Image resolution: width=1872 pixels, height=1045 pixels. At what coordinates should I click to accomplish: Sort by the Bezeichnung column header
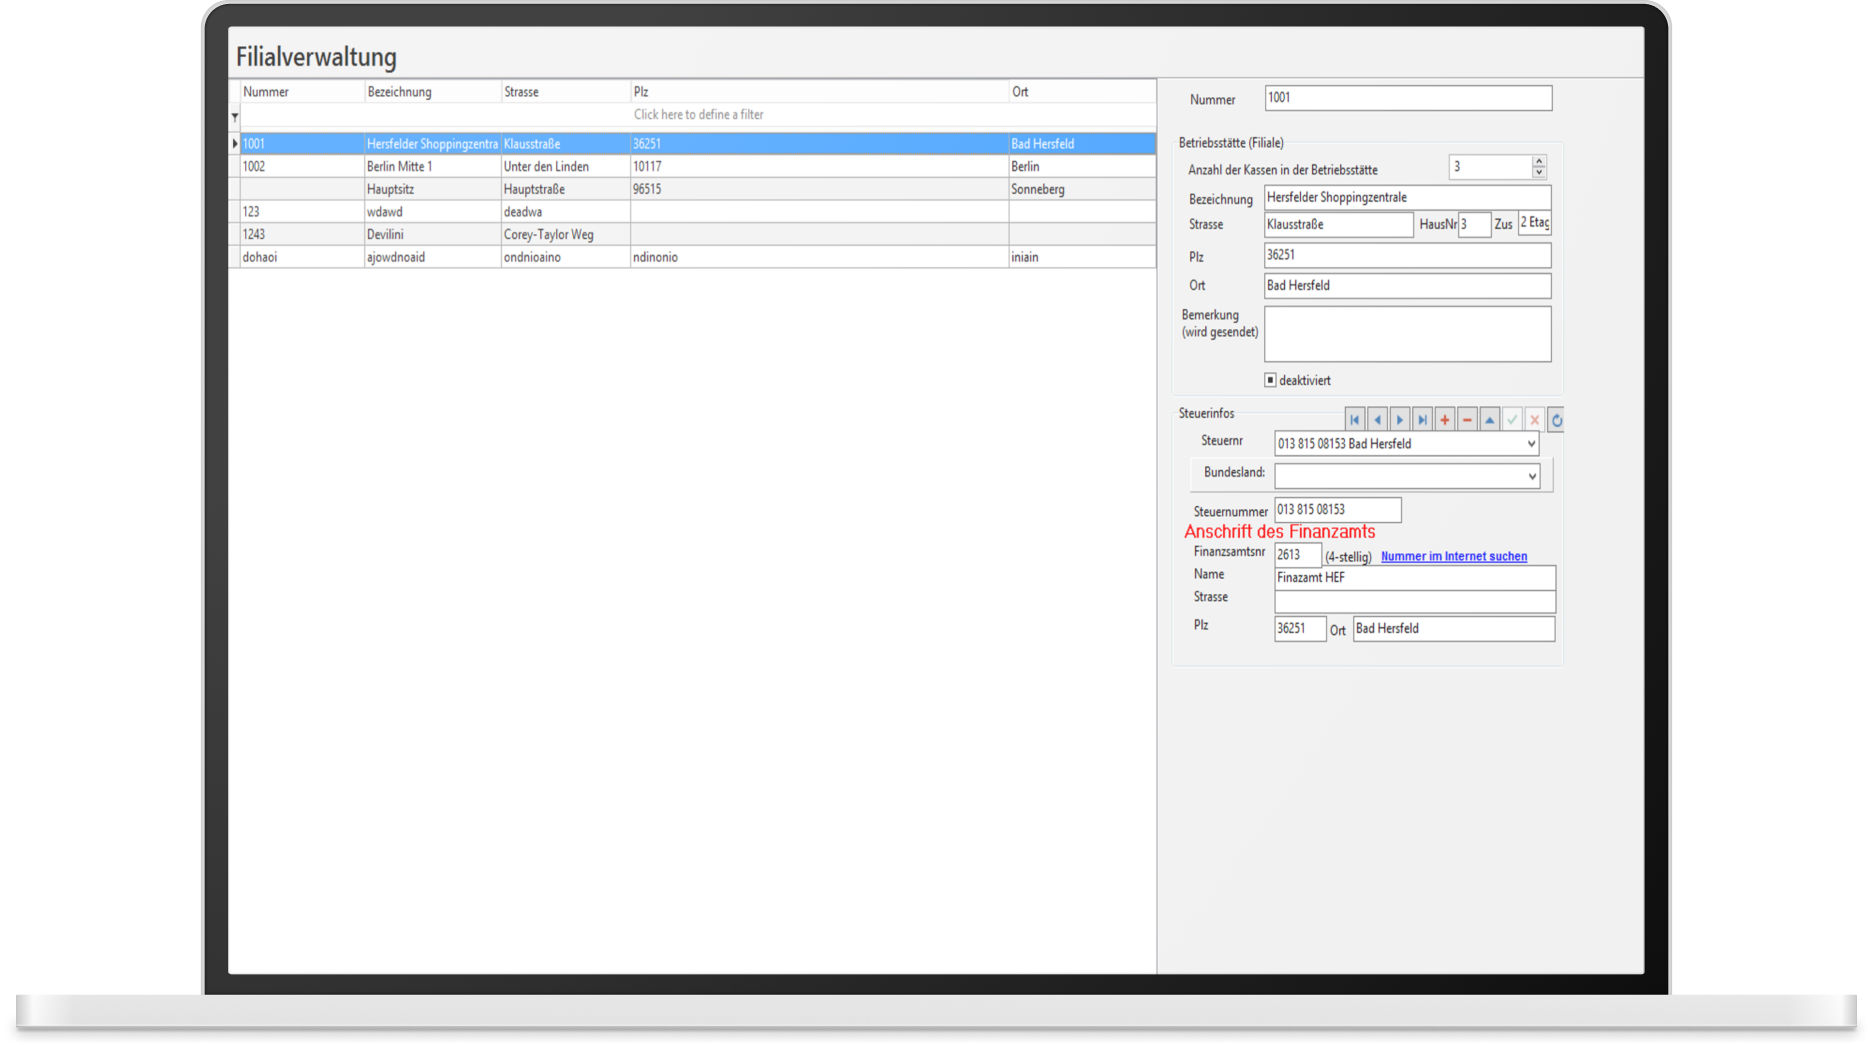[432, 92]
